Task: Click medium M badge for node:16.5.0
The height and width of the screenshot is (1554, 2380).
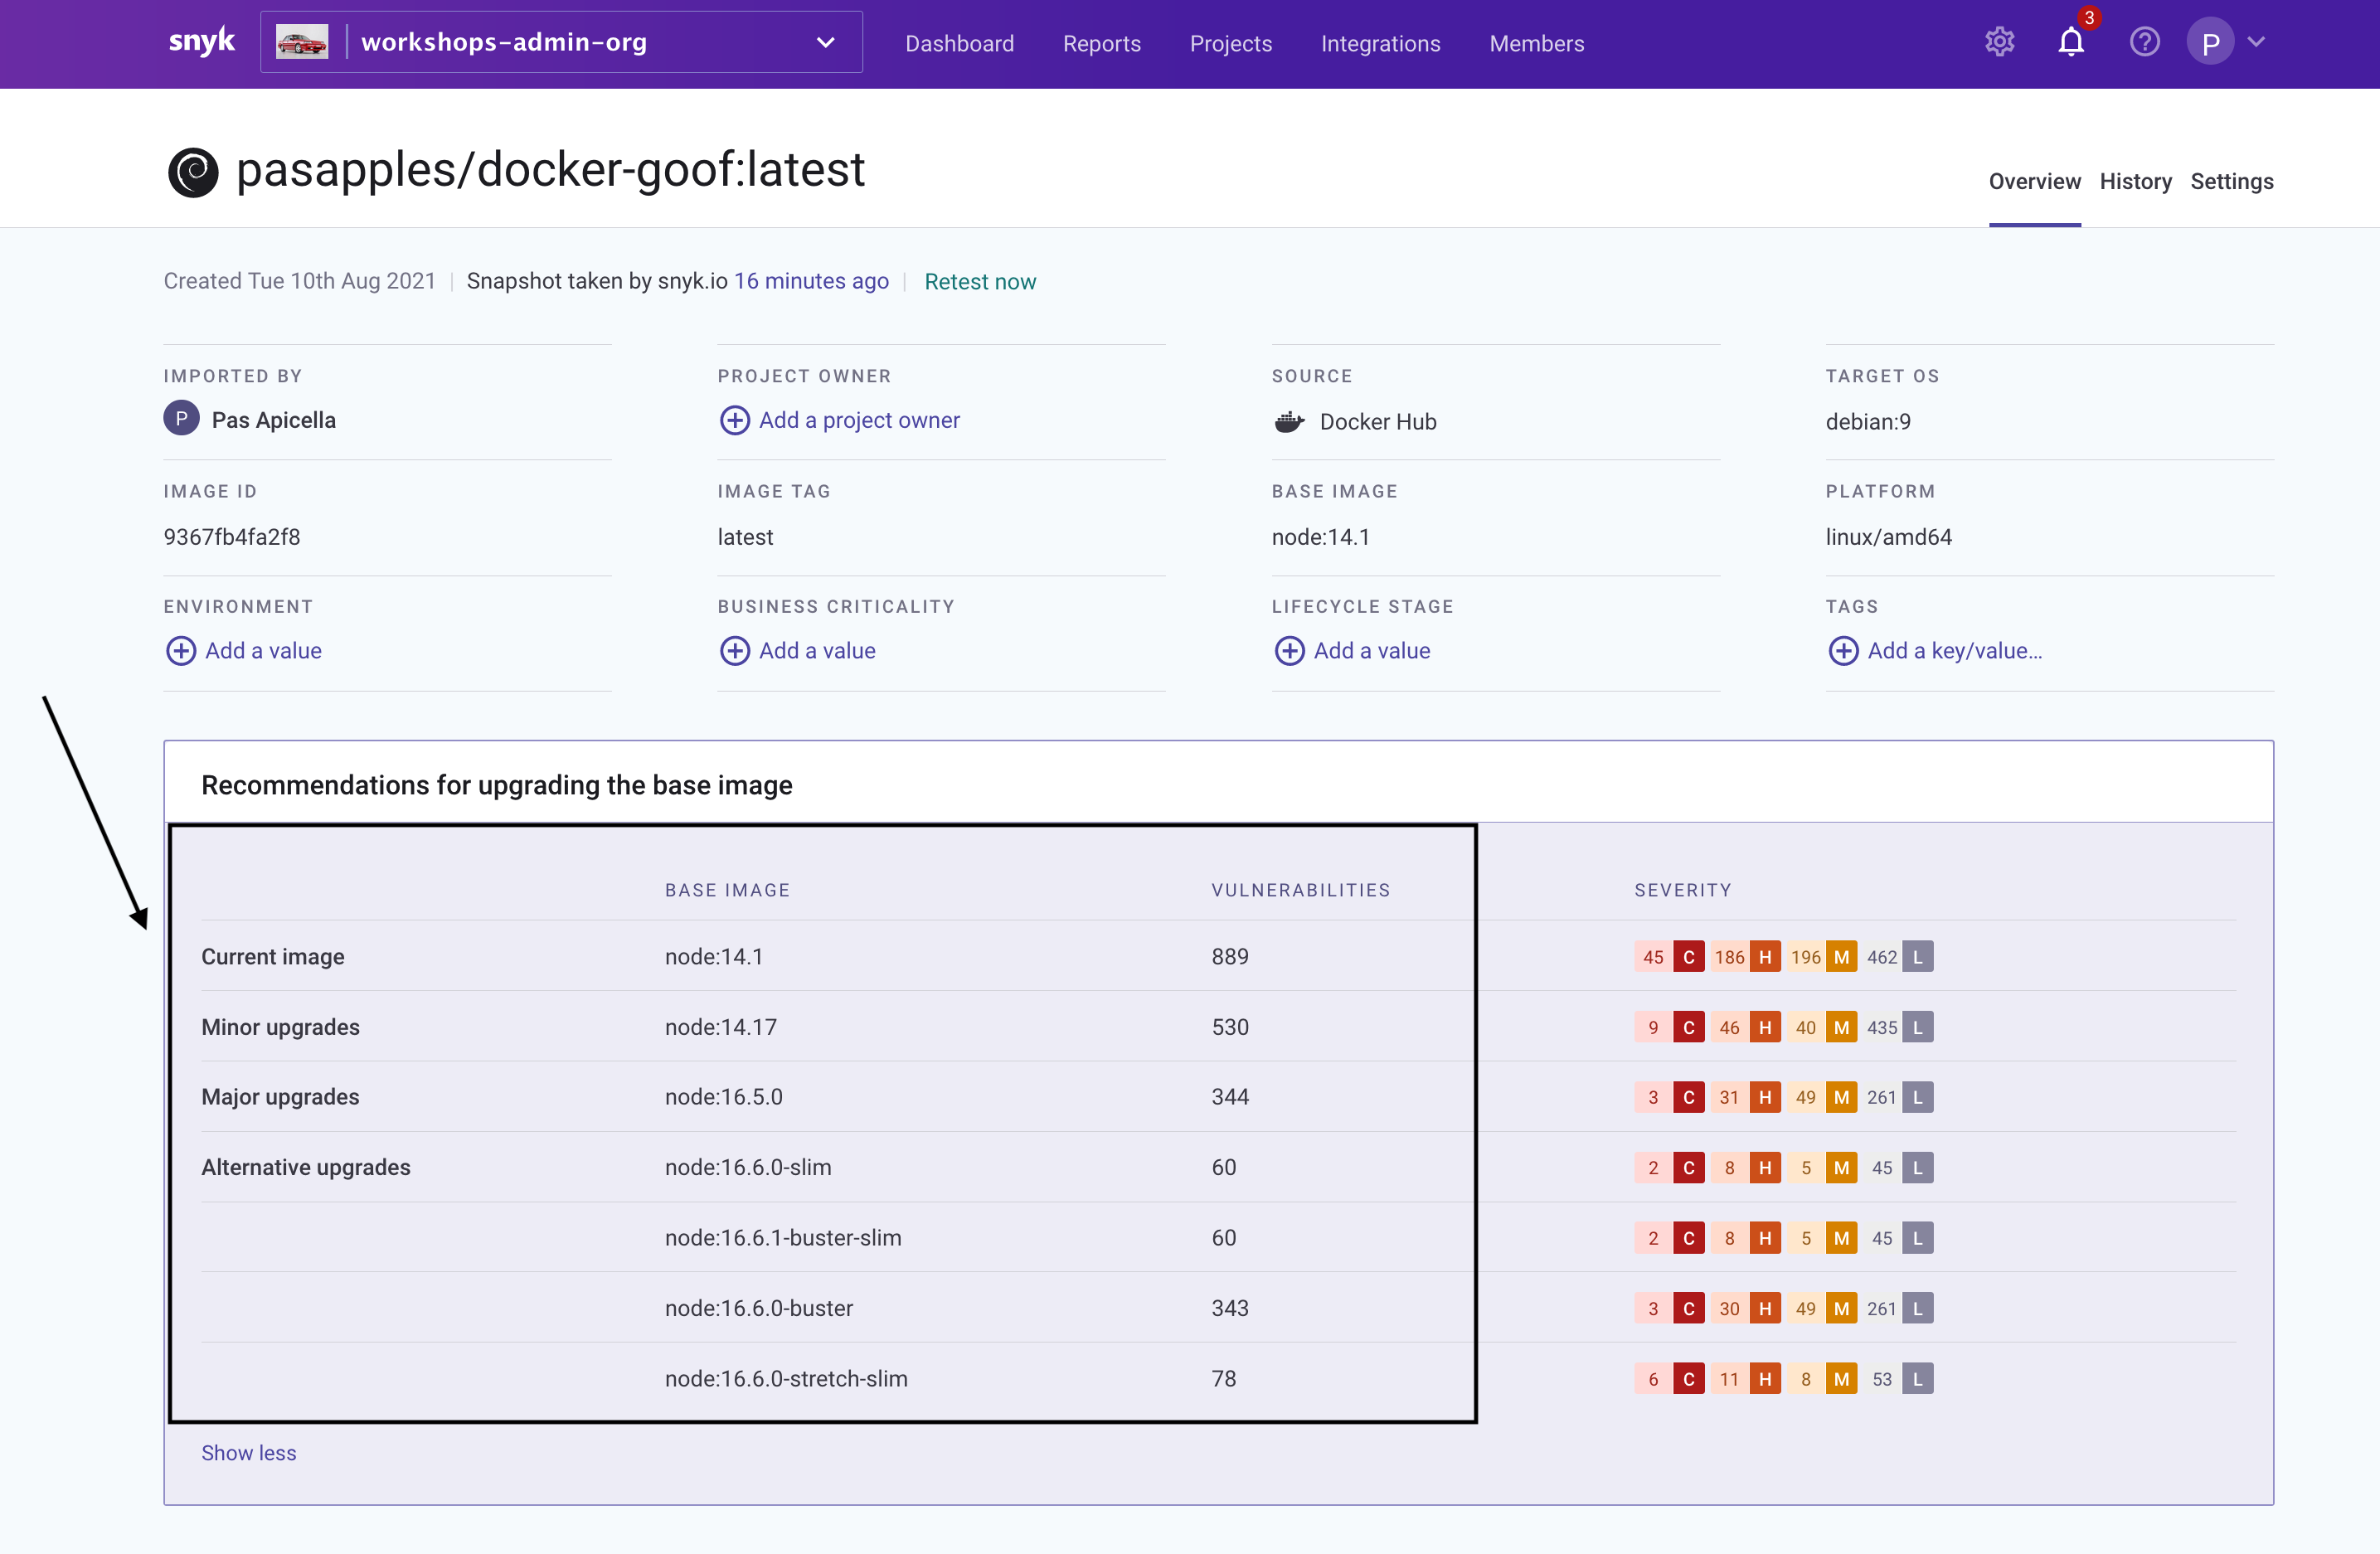Action: [1841, 1097]
